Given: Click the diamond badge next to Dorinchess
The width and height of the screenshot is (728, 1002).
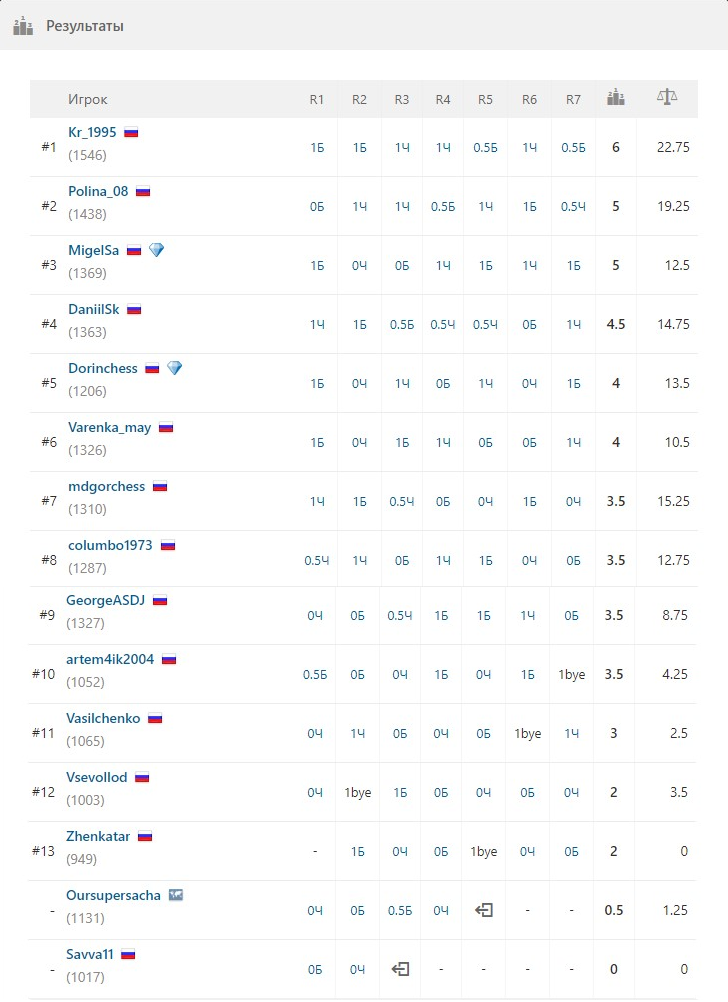Looking at the screenshot, I should pos(174,368).
